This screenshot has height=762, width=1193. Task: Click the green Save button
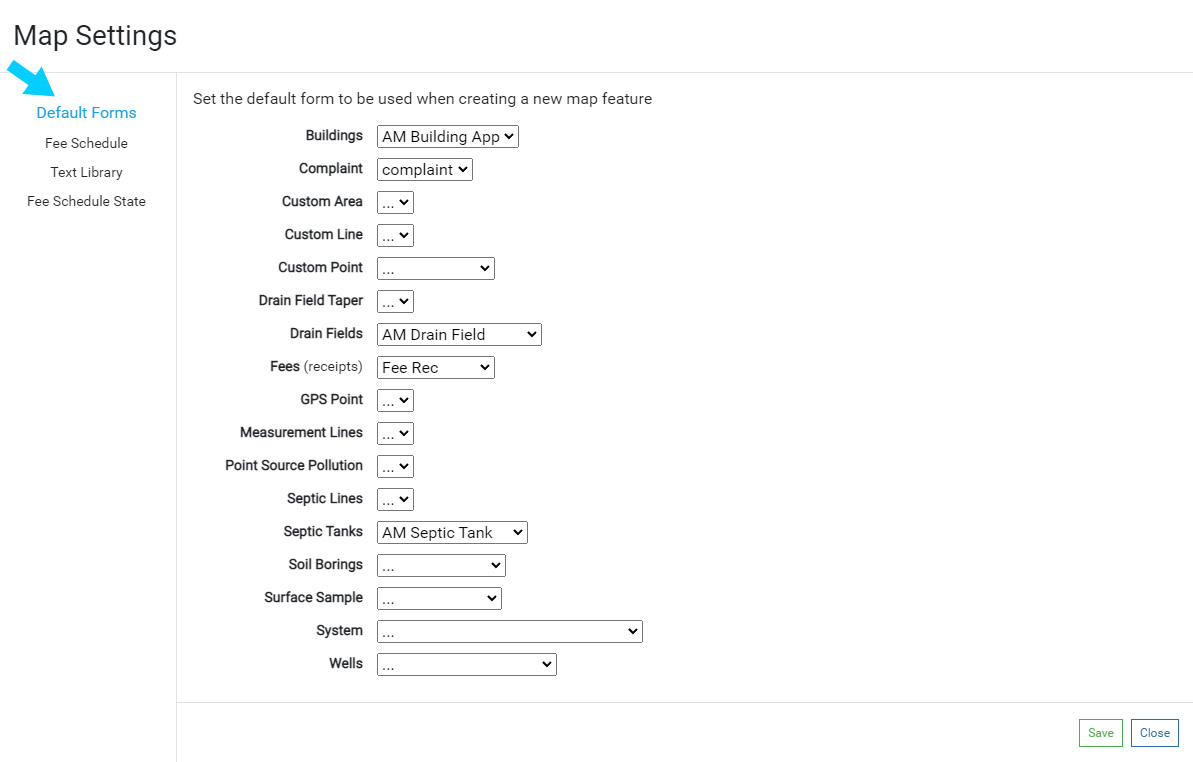tap(1100, 733)
